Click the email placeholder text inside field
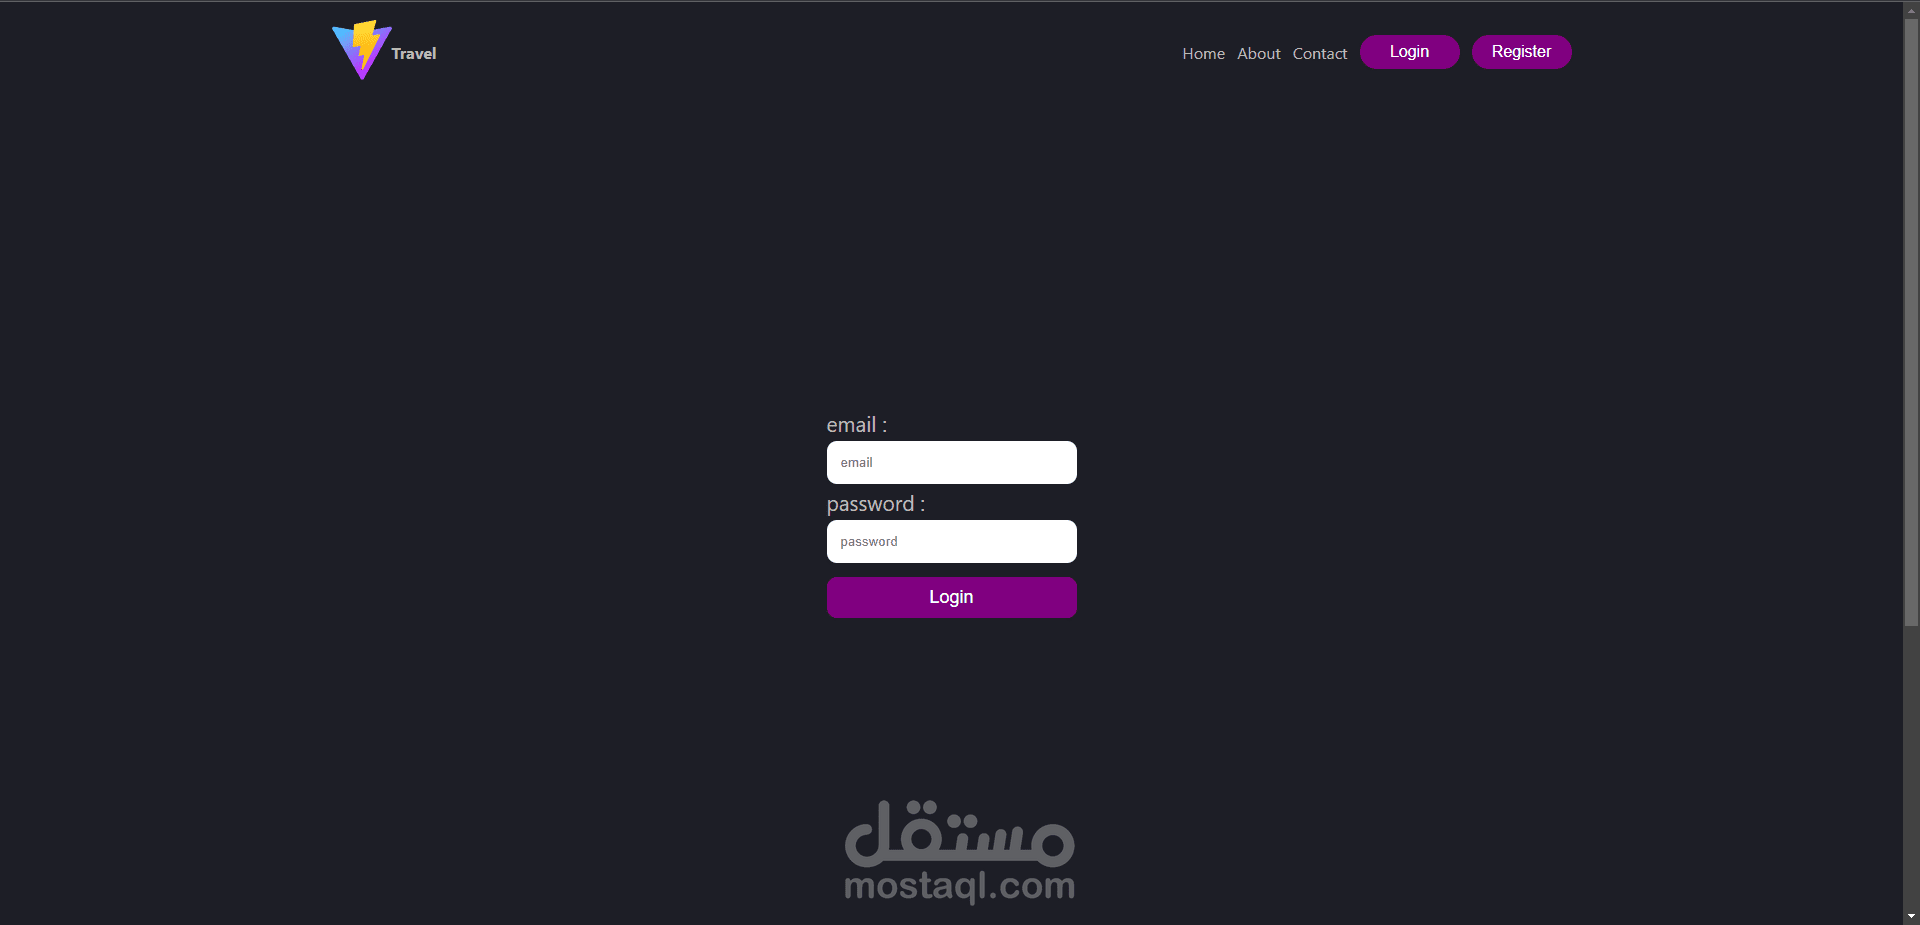 [x=856, y=462]
